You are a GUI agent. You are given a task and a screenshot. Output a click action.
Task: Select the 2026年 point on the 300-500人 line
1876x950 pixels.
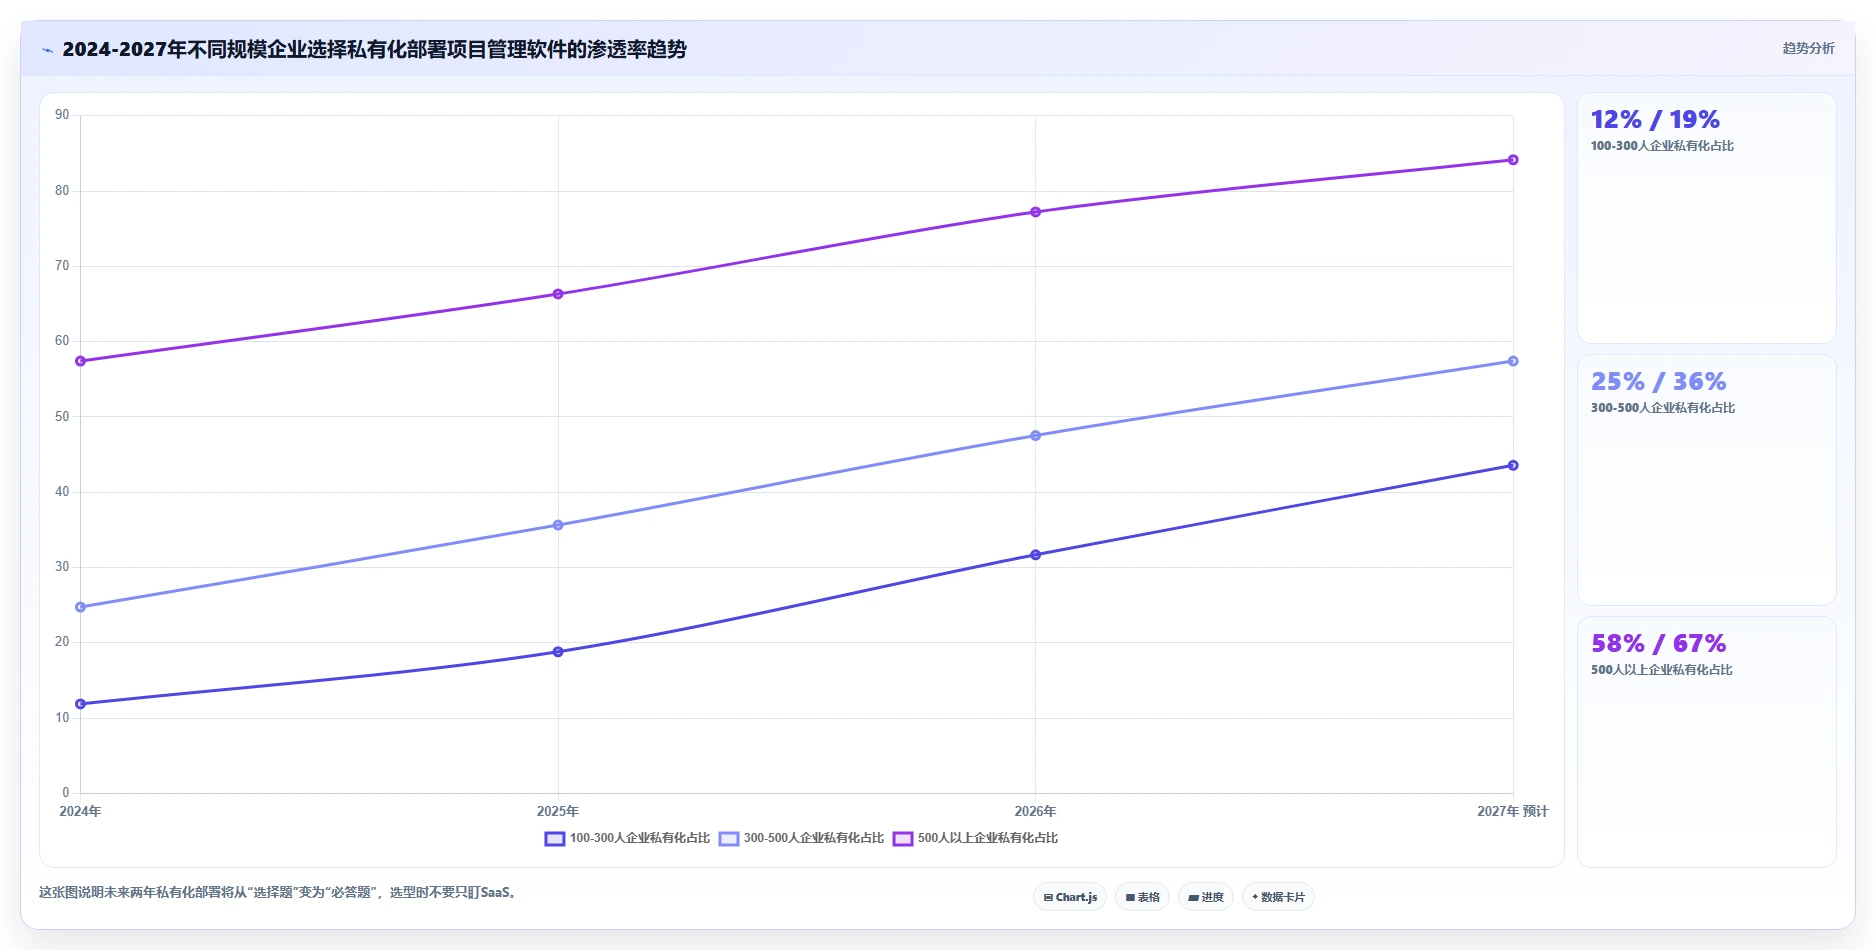pos(1035,436)
